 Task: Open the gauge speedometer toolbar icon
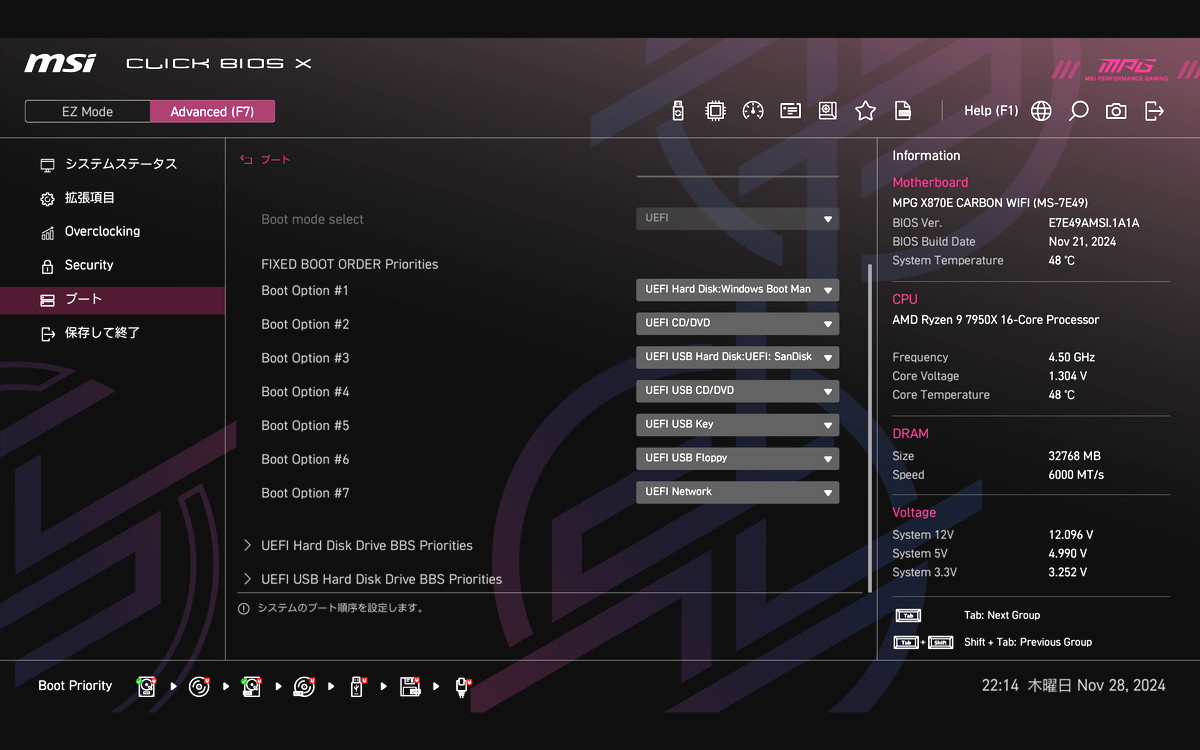[x=753, y=111]
